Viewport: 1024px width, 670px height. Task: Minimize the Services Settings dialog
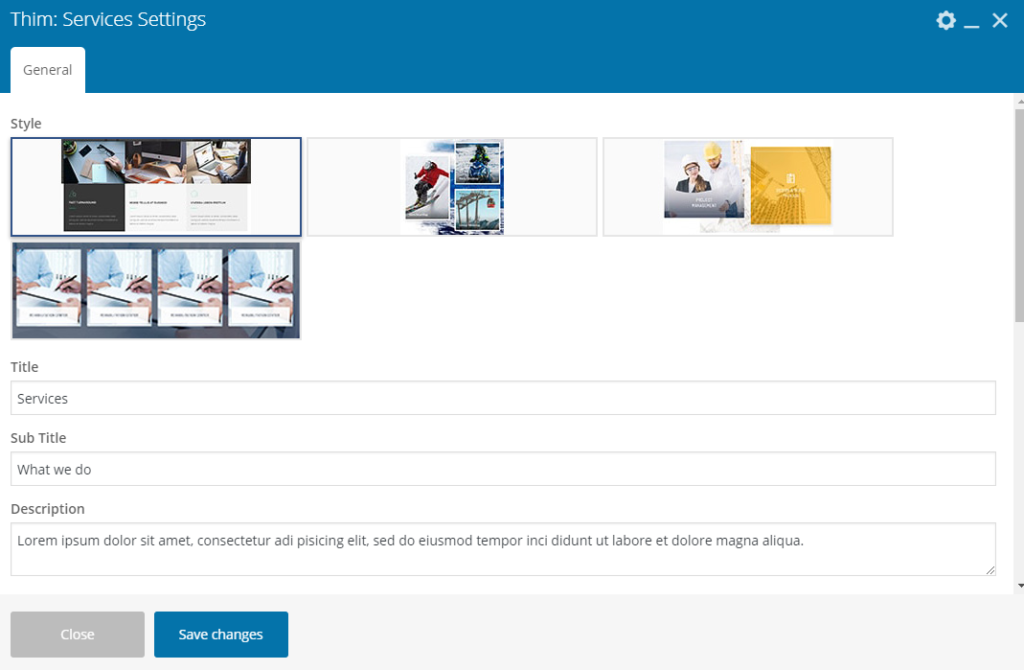[972, 20]
